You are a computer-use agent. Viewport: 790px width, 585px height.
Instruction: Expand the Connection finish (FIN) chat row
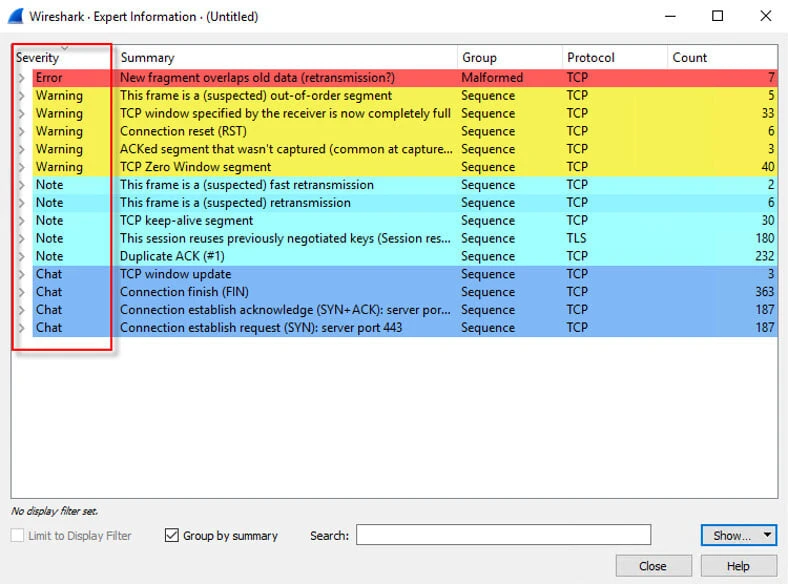21,293
